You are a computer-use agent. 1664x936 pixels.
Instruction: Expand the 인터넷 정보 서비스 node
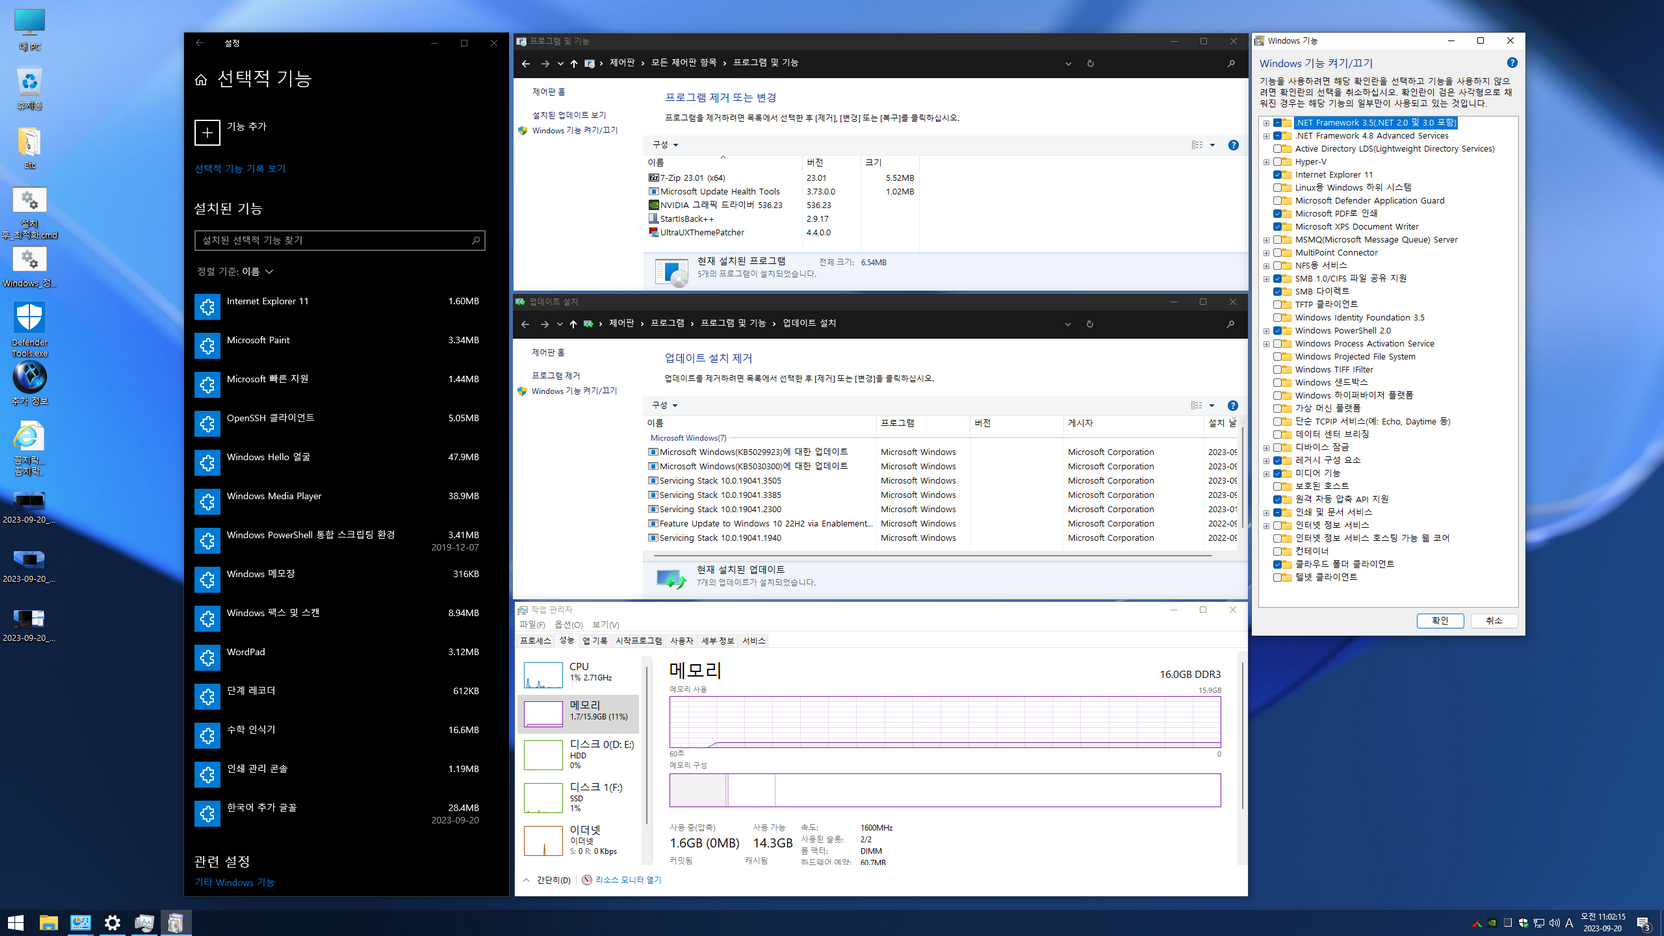(x=1266, y=526)
